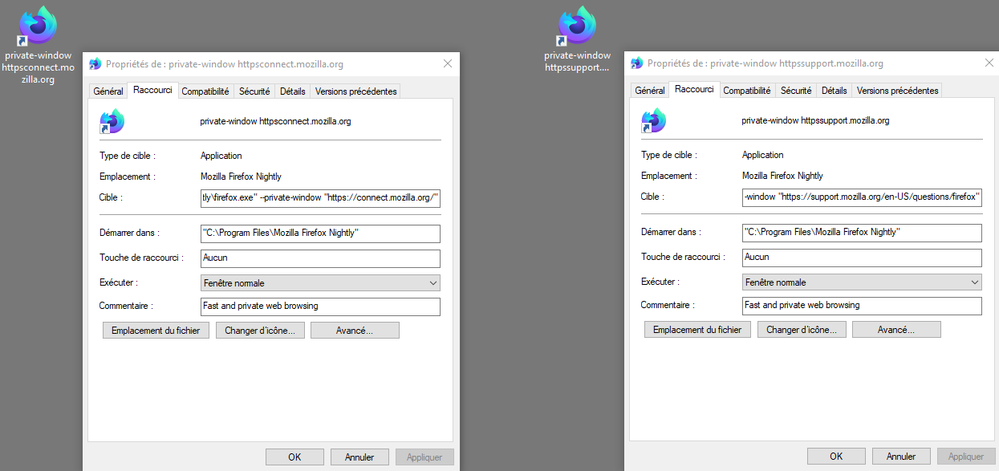Open Avancé settings in left dialog

pyautogui.click(x=354, y=330)
